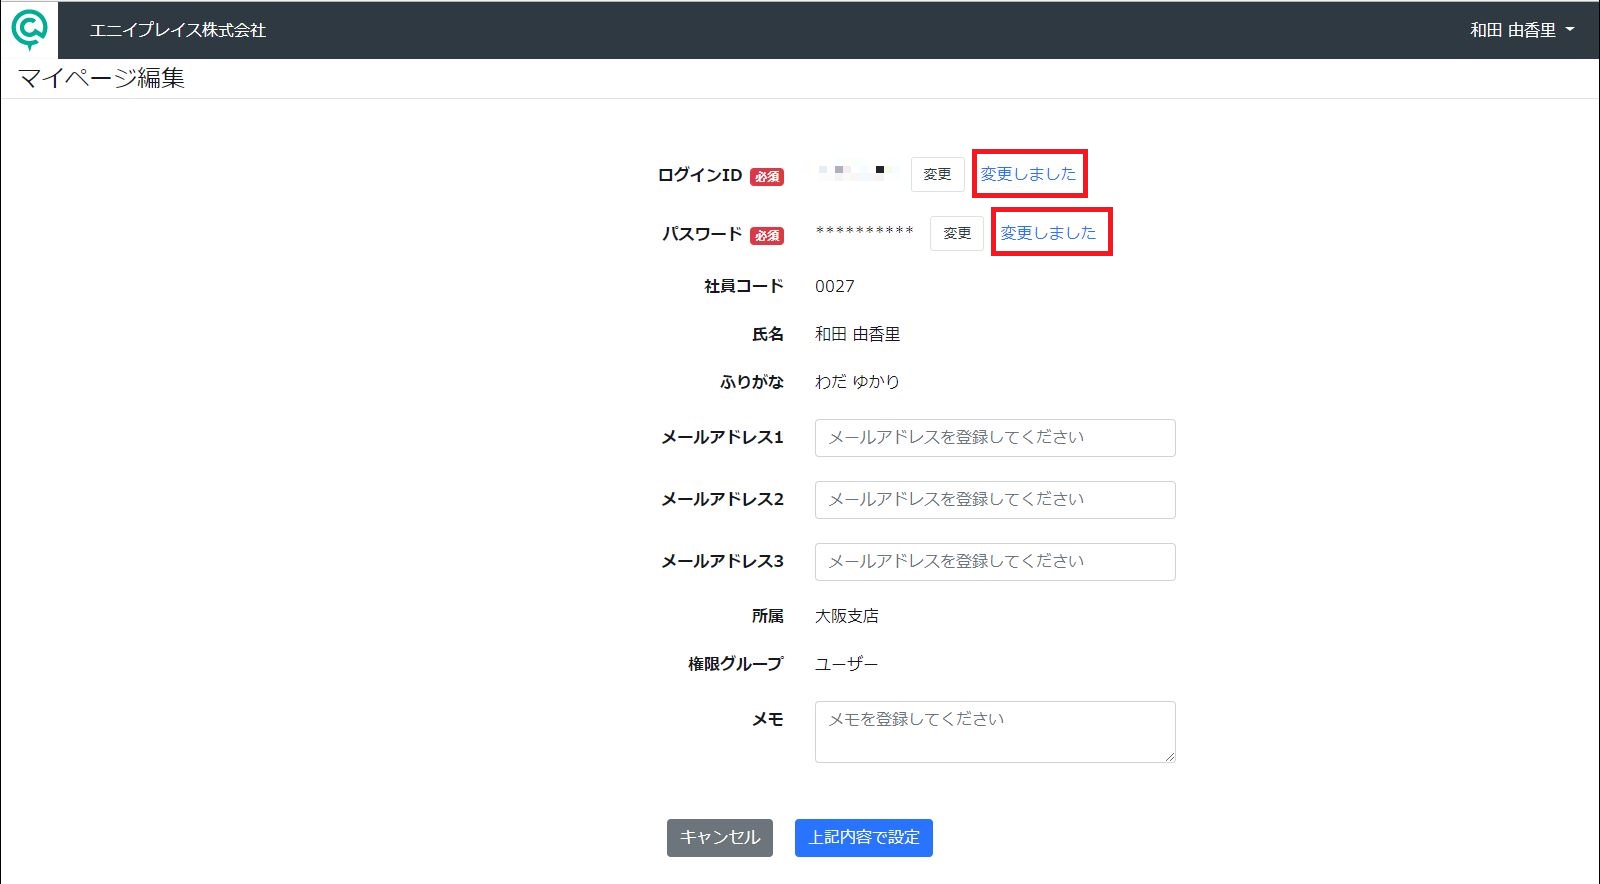Click the マイページ編集 page heading
Screen dimensions: 1600x884
(x=101, y=78)
